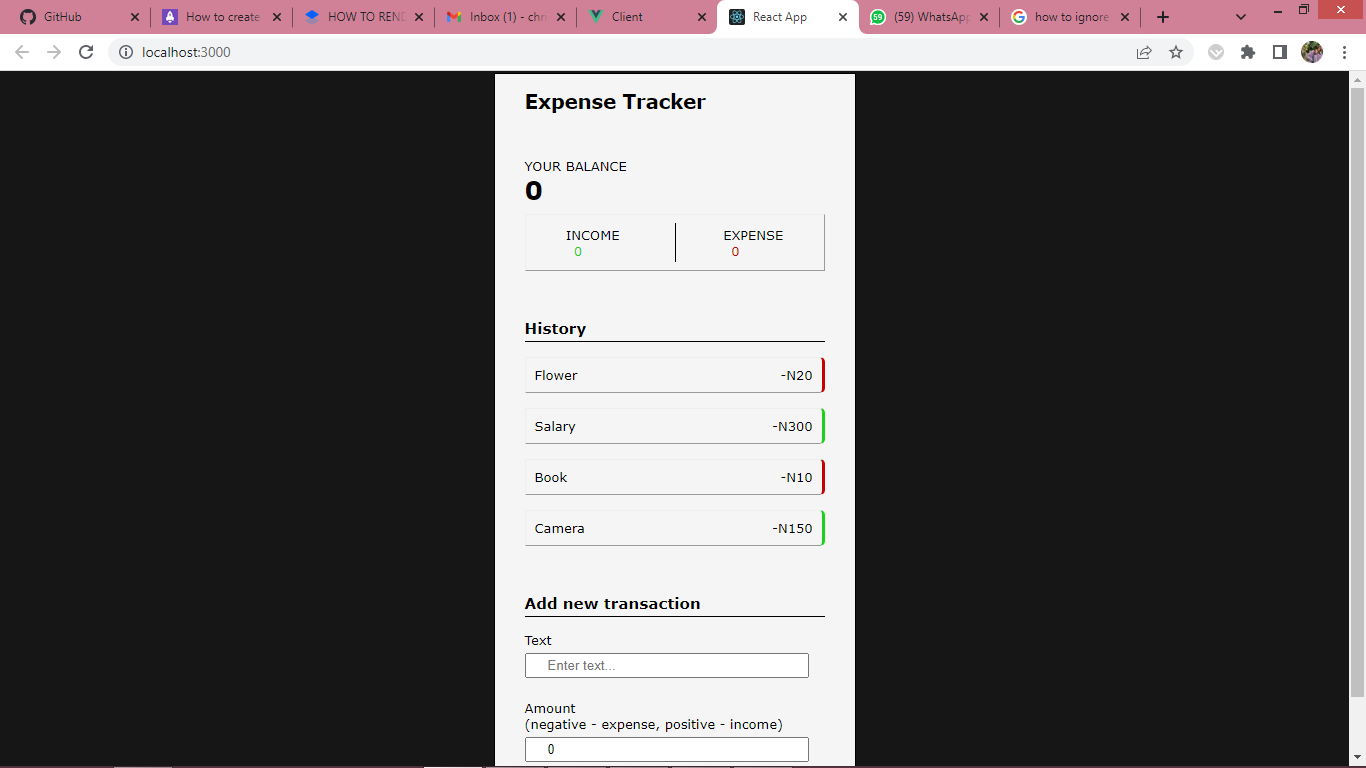Open the tab search chevron dropdown
Image resolution: width=1366 pixels, height=768 pixels.
(1240, 17)
